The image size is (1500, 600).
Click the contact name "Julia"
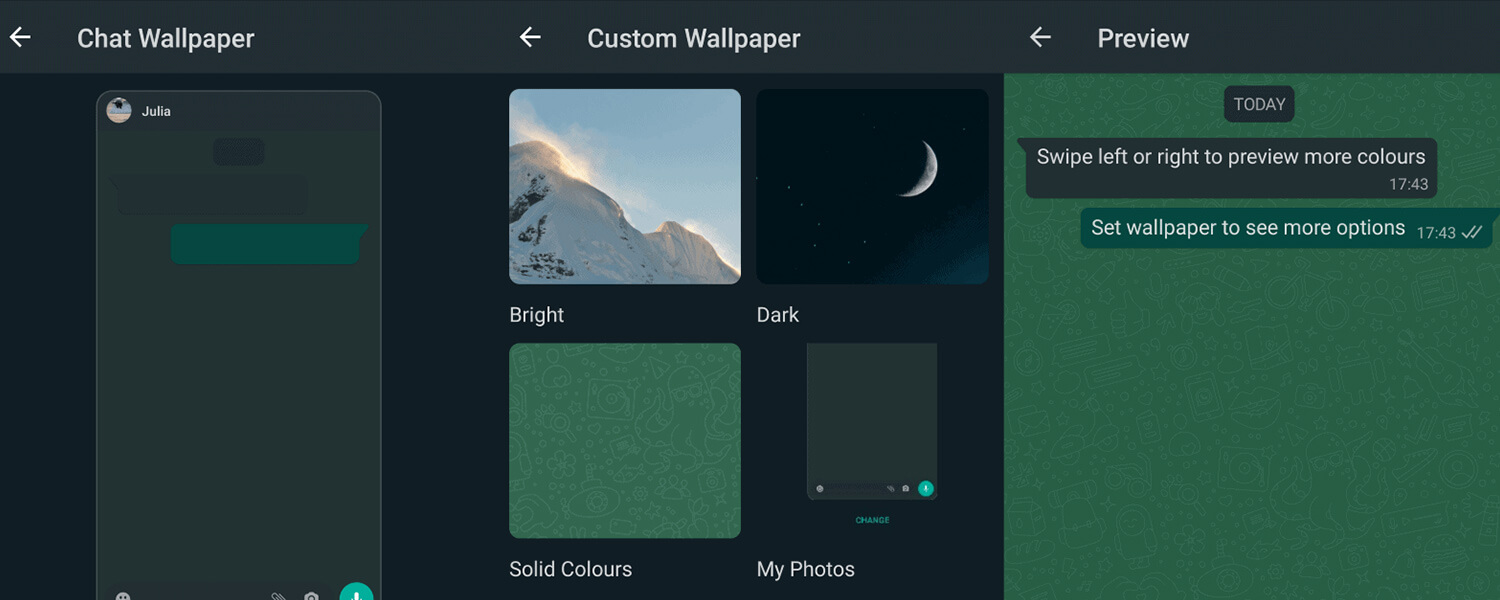click(x=156, y=111)
